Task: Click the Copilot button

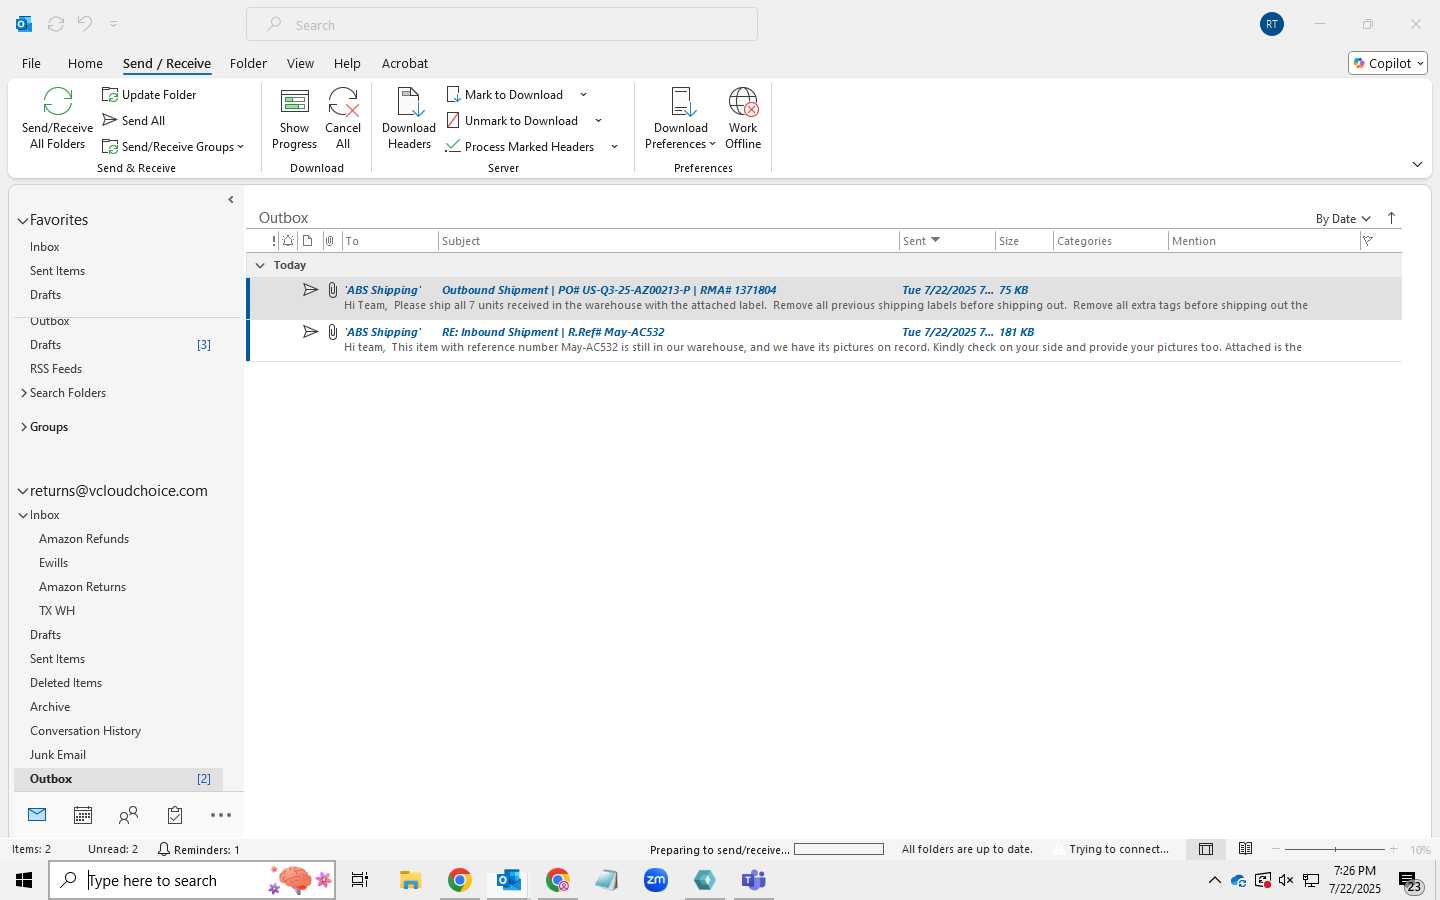Action: point(1388,63)
